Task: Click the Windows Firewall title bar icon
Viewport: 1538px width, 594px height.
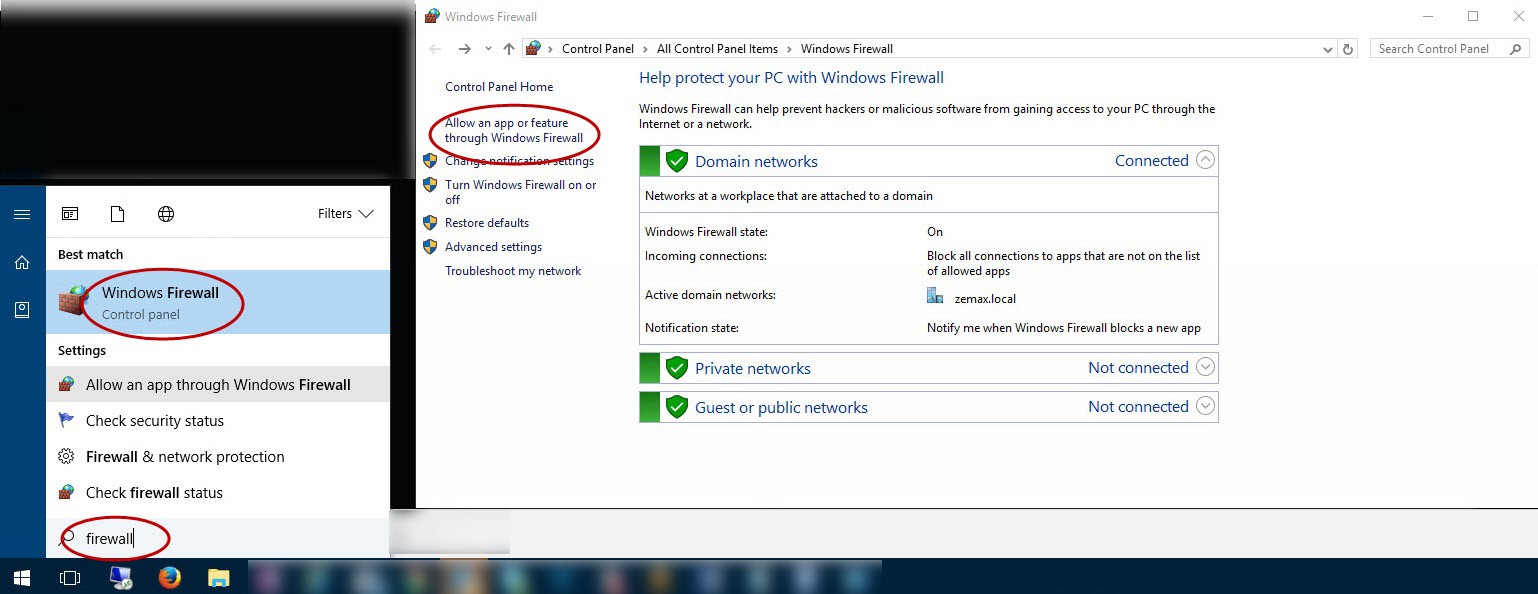Action: click(432, 16)
